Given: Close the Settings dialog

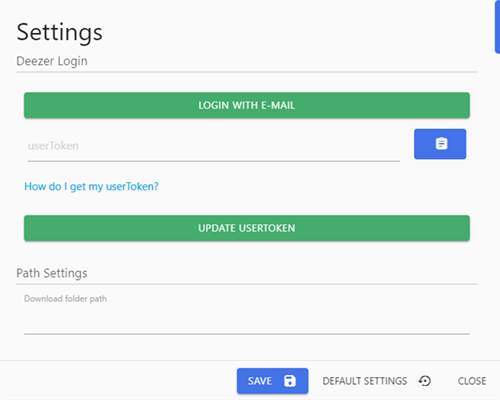Looking at the screenshot, I should click(472, 381).
